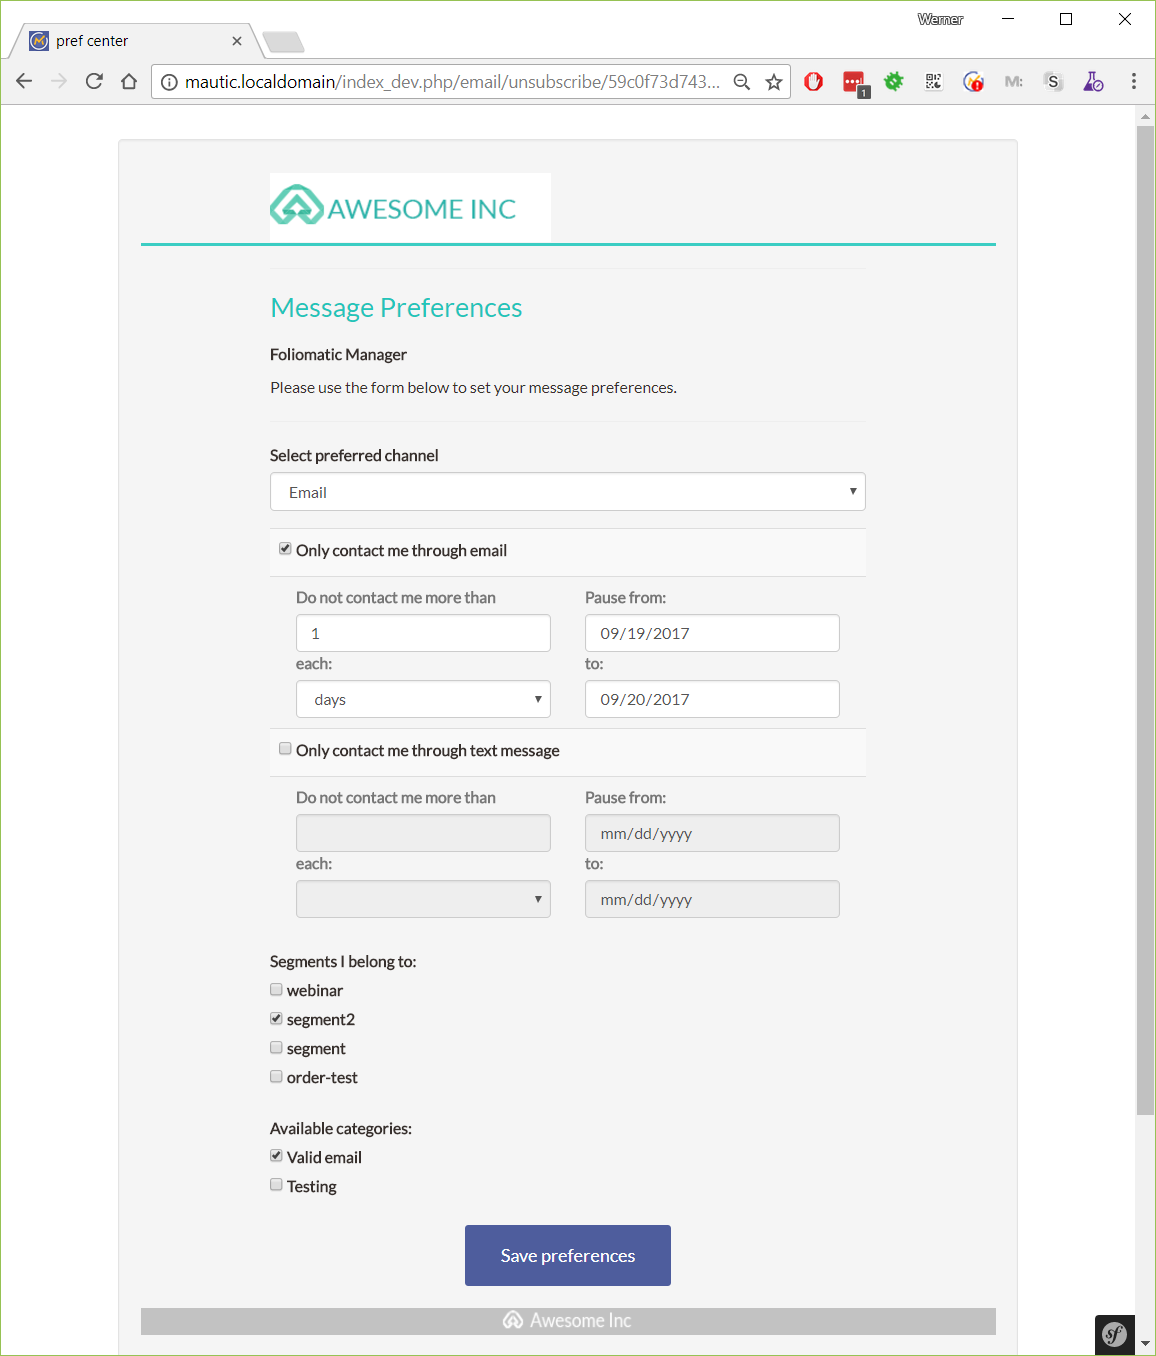Viewport: 1156px width, 1356px height.
Task: Click the green bug-shaped extension icon
Action: [x=893, y=81]
